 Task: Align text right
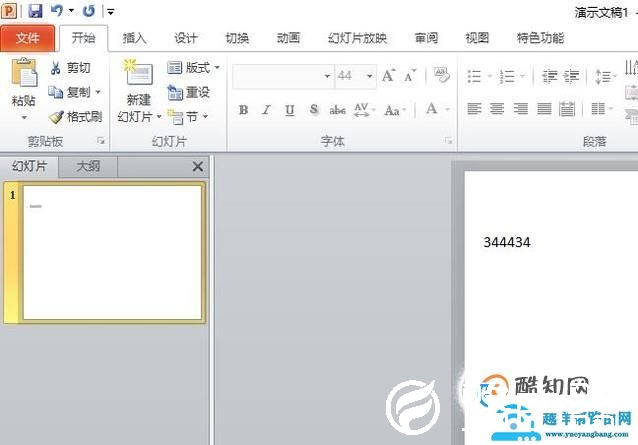click(x=520, y=109)
